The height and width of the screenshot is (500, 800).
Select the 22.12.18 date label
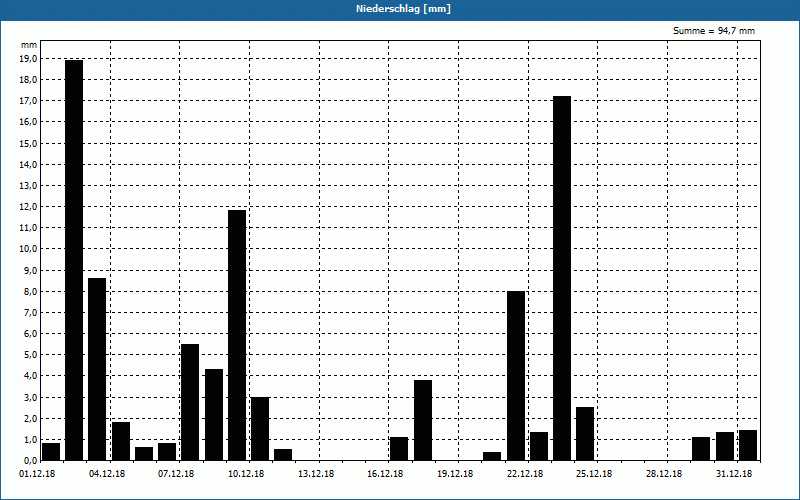point(525,474)
